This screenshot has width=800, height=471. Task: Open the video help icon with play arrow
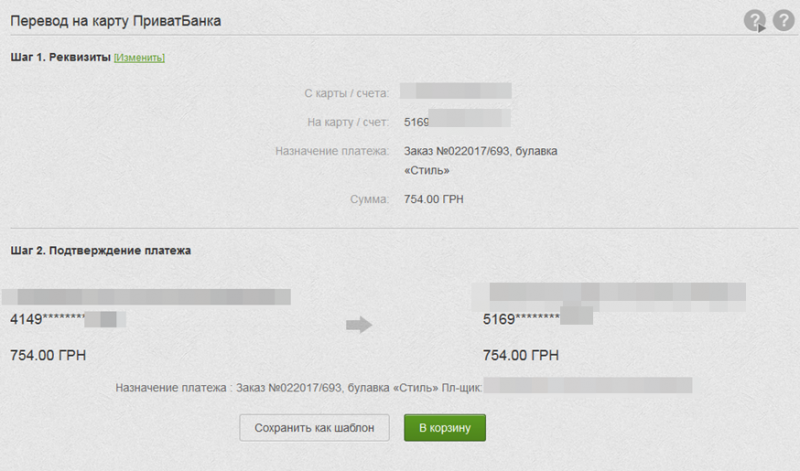point(754,21)
